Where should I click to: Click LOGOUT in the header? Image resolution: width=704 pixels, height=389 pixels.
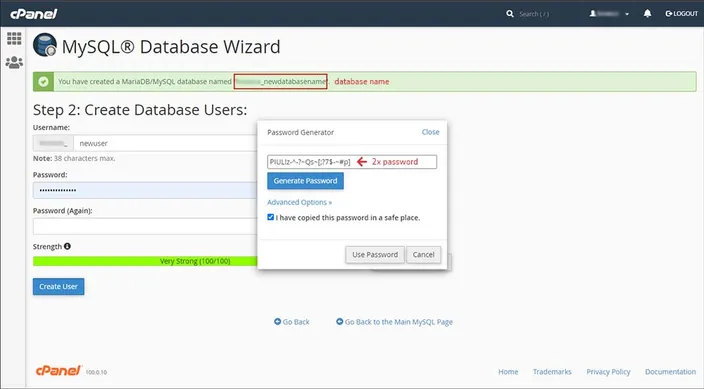[682, 13]
